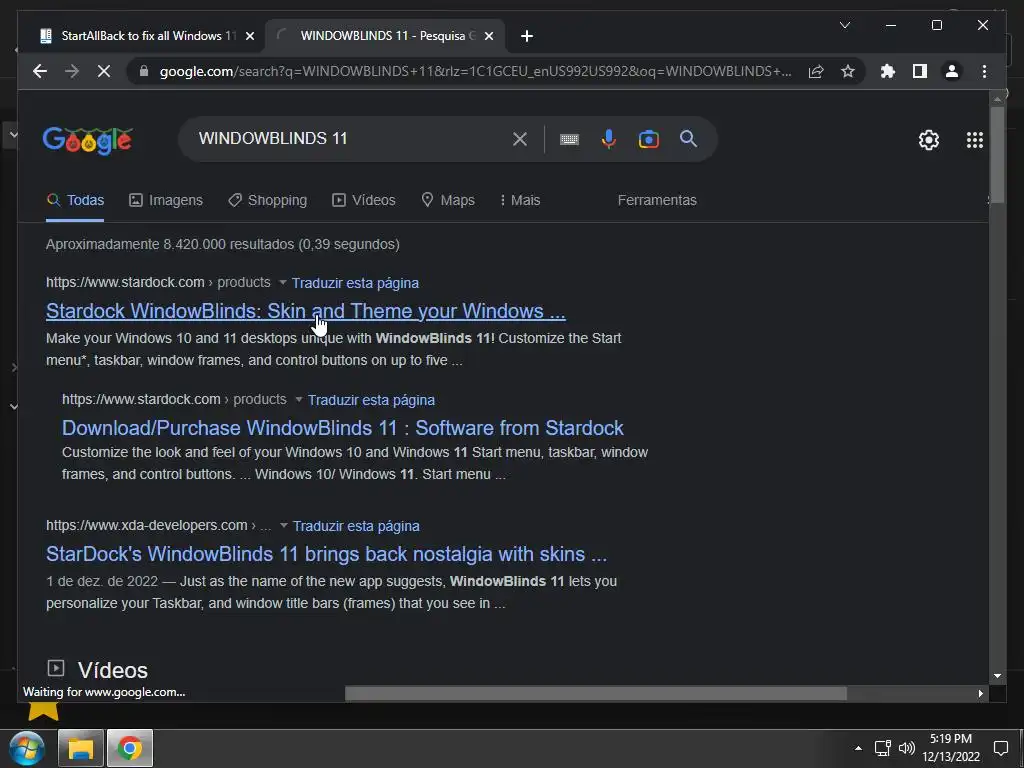The width and height of the screenshot is (1024, 768).
Task: Switch to Maps results
Action: [x=448, y=200]
